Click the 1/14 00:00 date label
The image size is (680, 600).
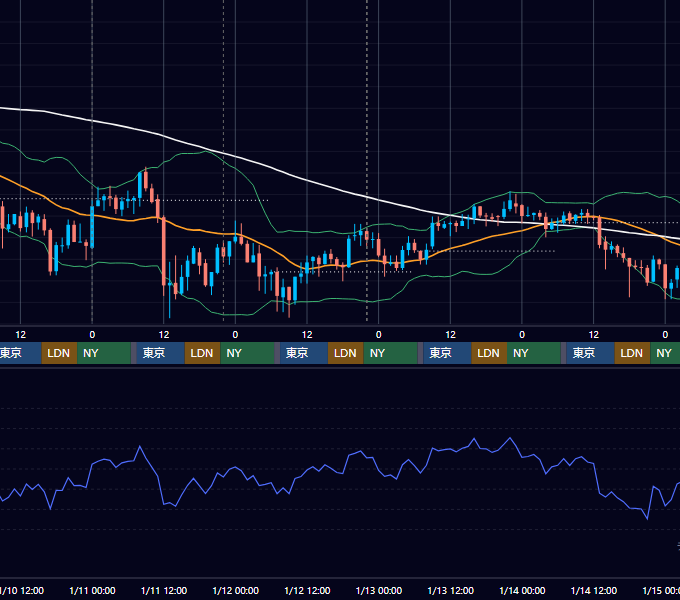tap(522, 590)
